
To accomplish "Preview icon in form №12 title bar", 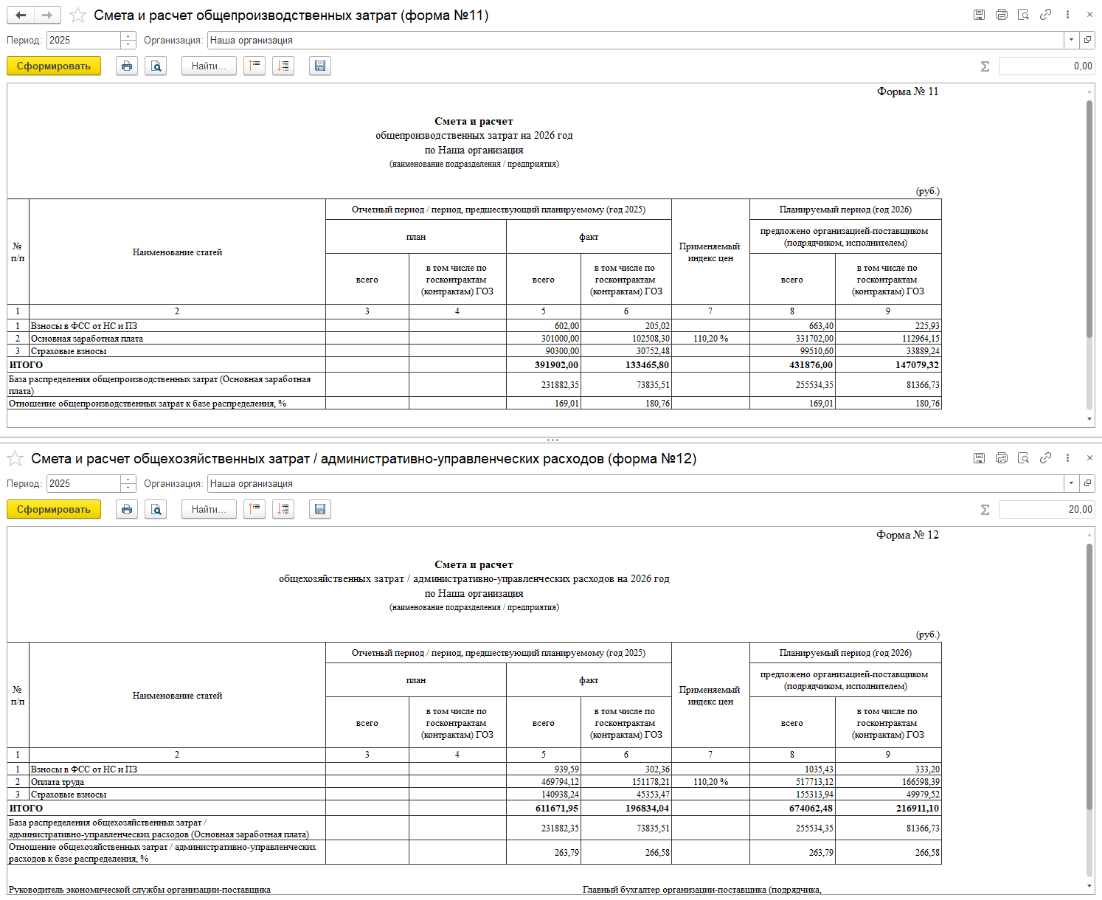I will coord(1023,458).
